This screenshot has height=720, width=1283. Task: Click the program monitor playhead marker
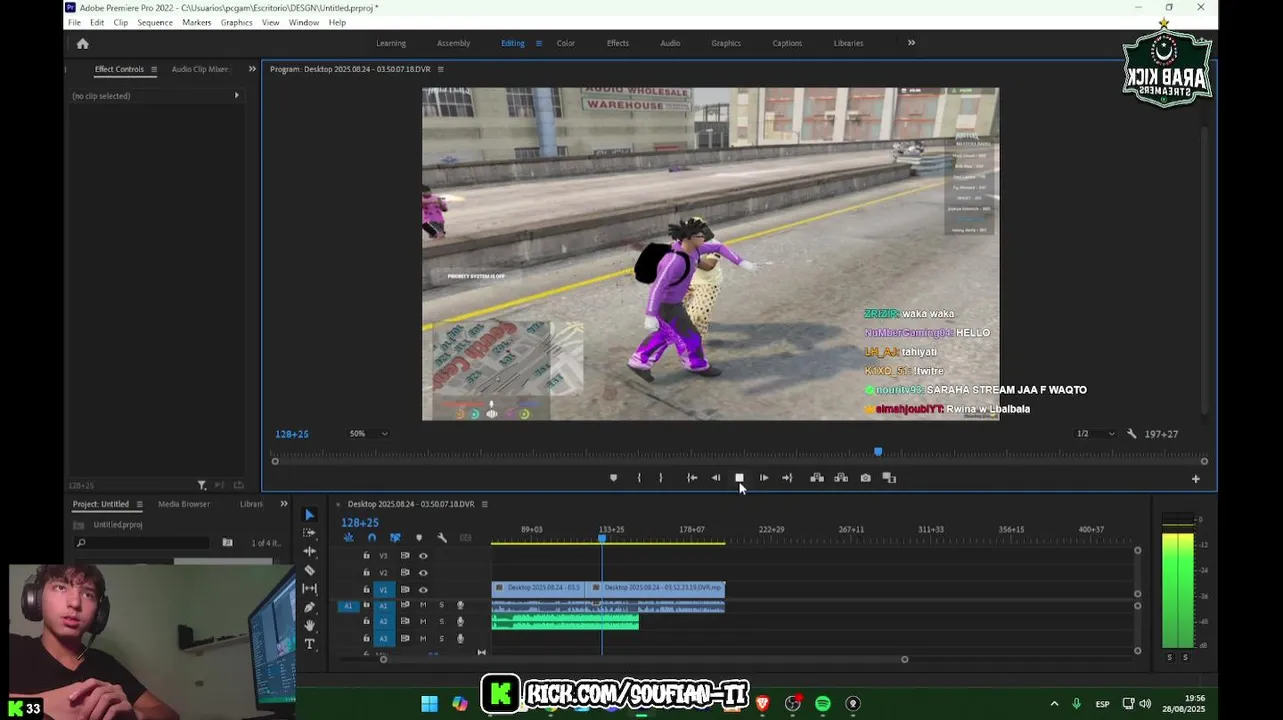click(878, 452)
